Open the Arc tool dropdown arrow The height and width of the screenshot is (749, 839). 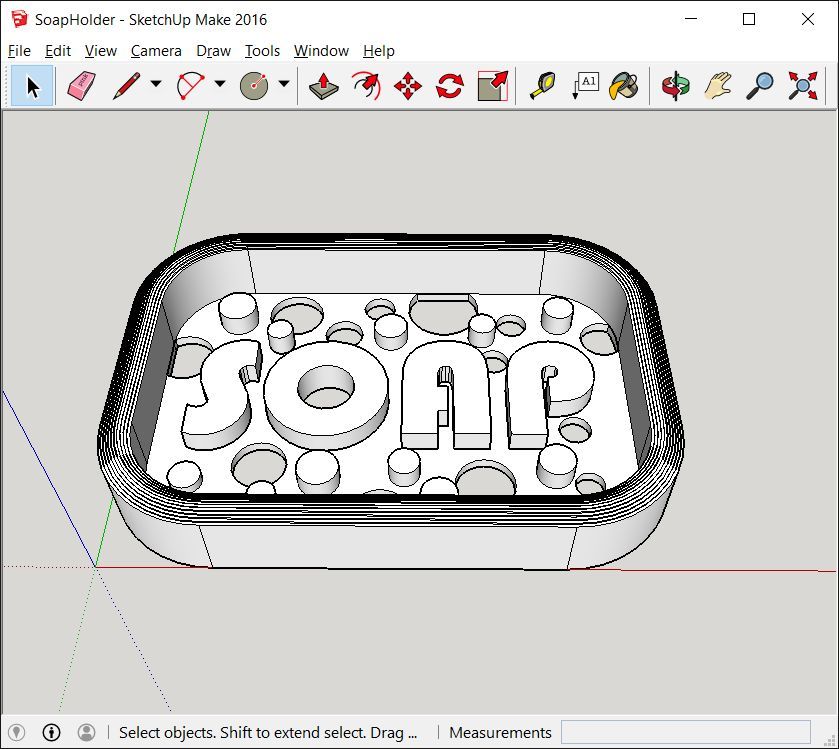220,85
